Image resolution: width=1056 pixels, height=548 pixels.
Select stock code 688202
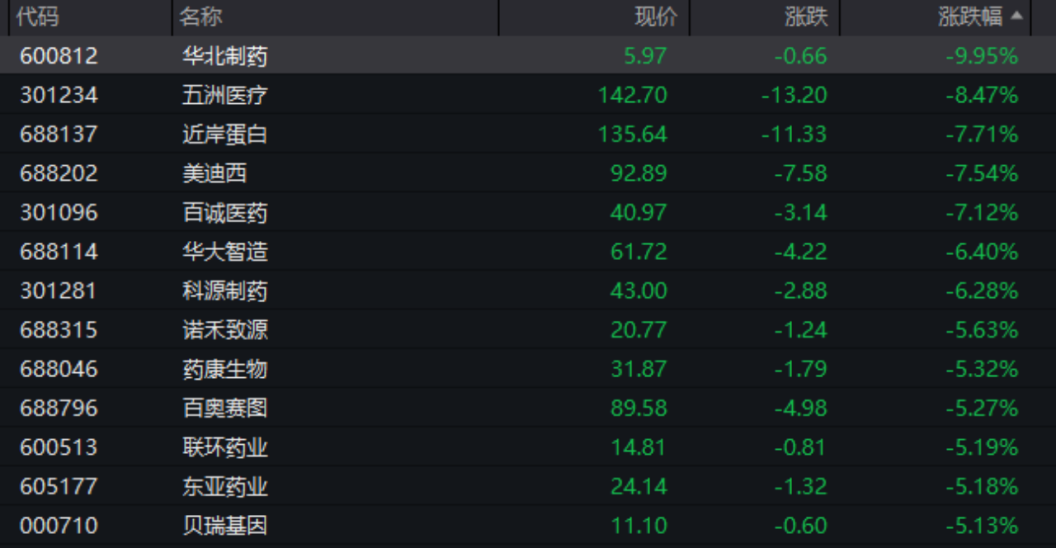coord(59,173)
